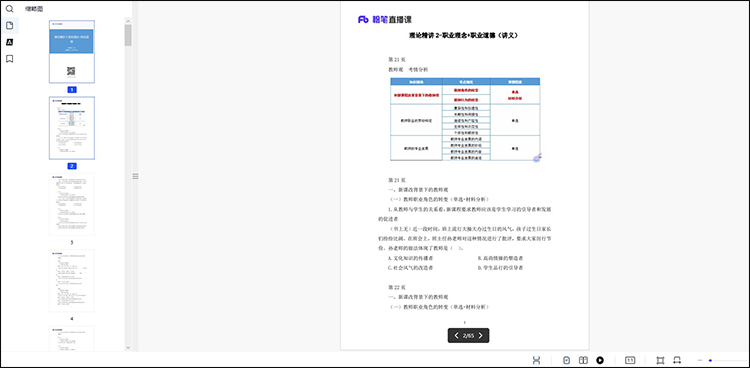Click the sidebar resize handle grip

(135, 176)
